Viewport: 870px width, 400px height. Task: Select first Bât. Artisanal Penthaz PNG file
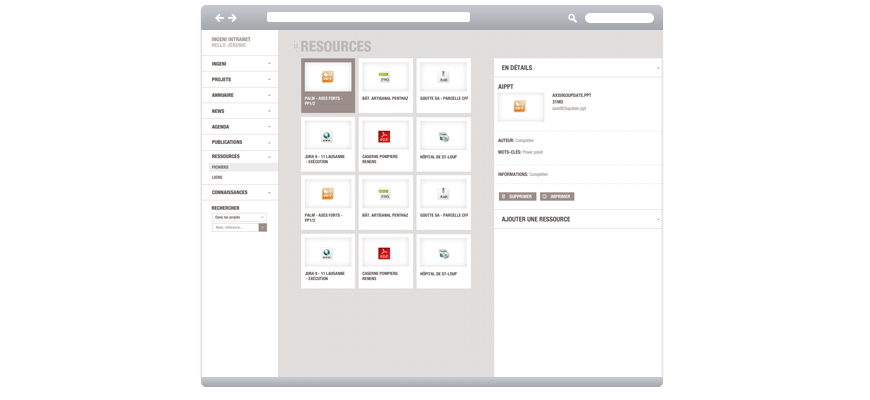pos(384,77)
